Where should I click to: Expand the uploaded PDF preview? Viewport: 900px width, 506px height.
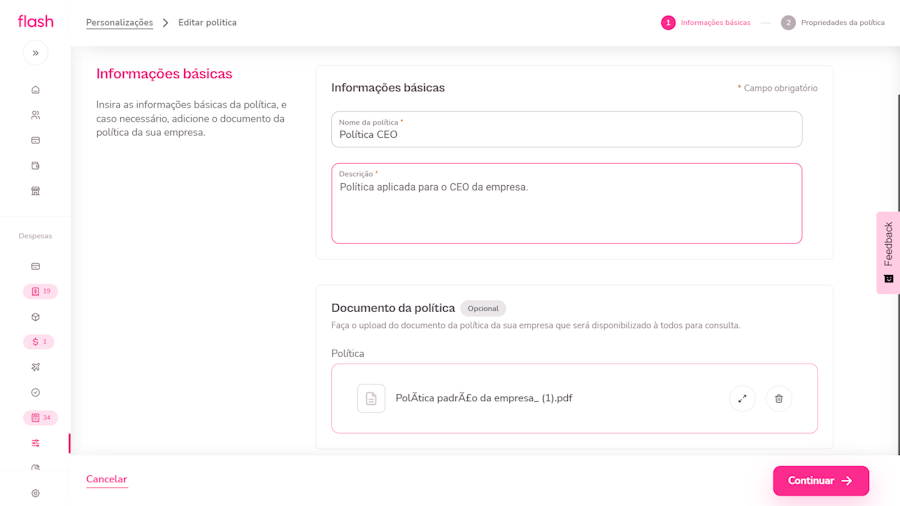pos(742,398)
